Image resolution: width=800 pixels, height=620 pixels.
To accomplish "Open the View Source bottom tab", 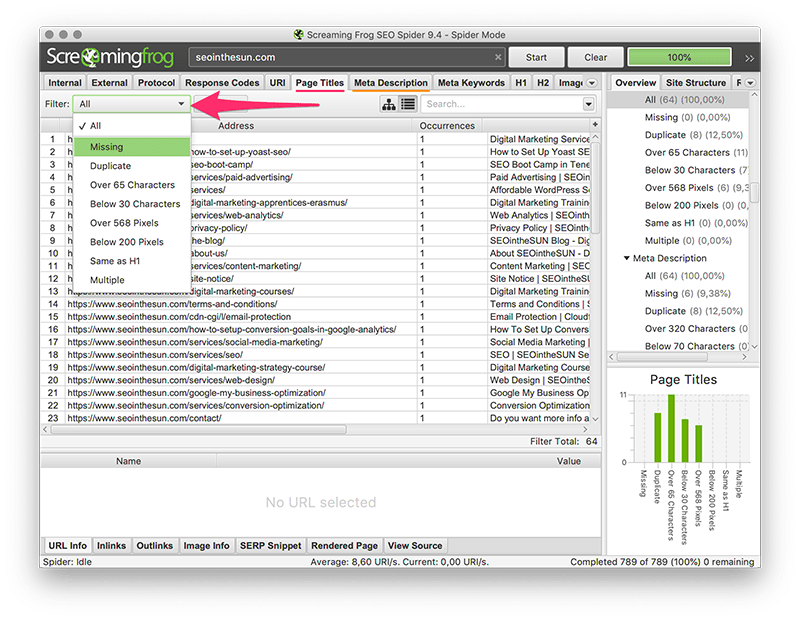I will (x=415, y=545).
